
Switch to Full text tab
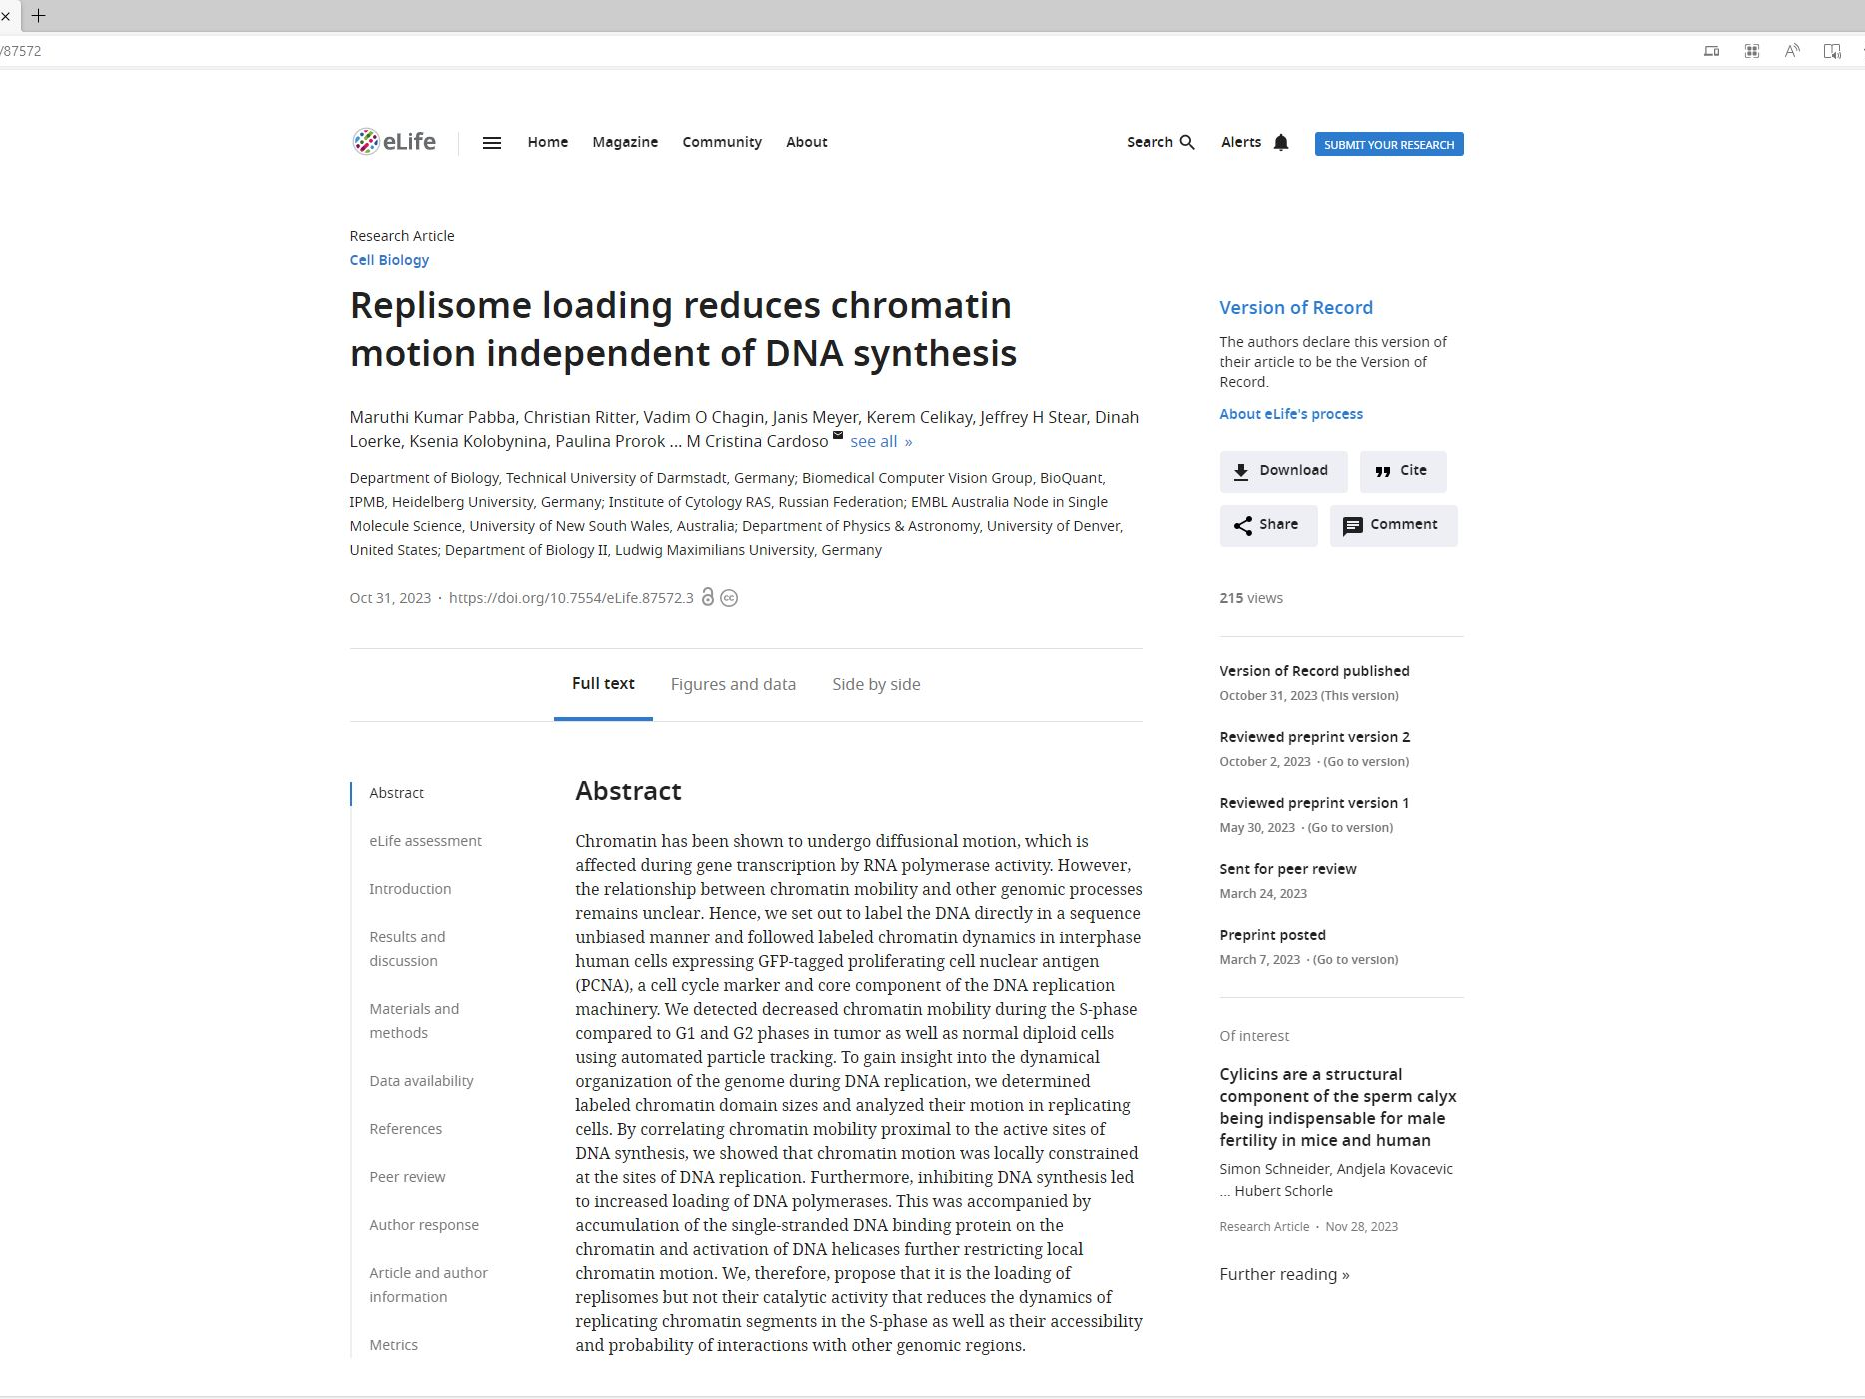coord(603,684)
